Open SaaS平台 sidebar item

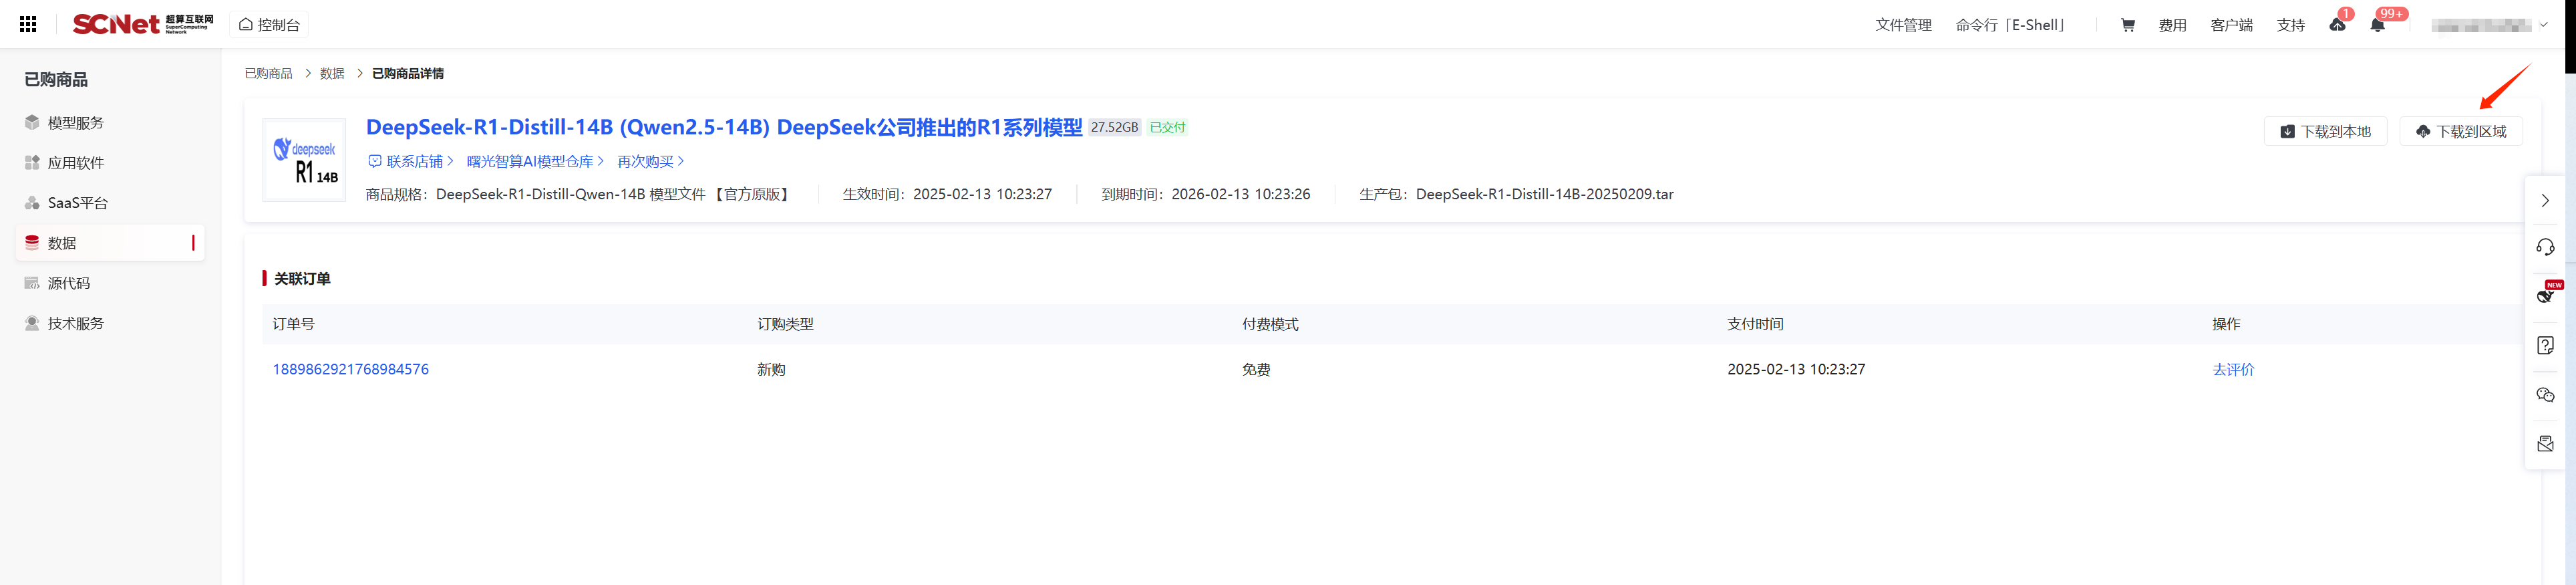click(x=78, y=203)
